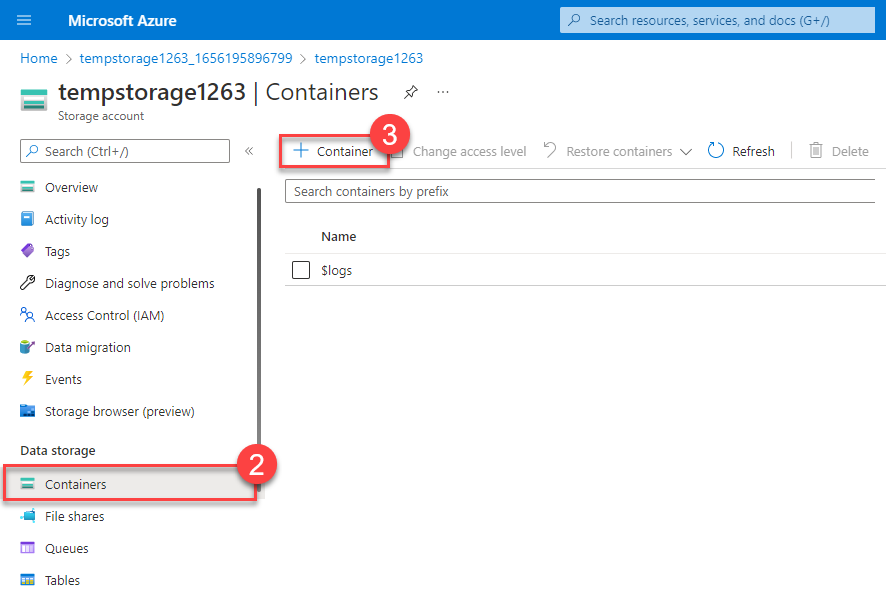Add a new Container
The width and height of the screenshot is (886, 601).
[333, 151]
